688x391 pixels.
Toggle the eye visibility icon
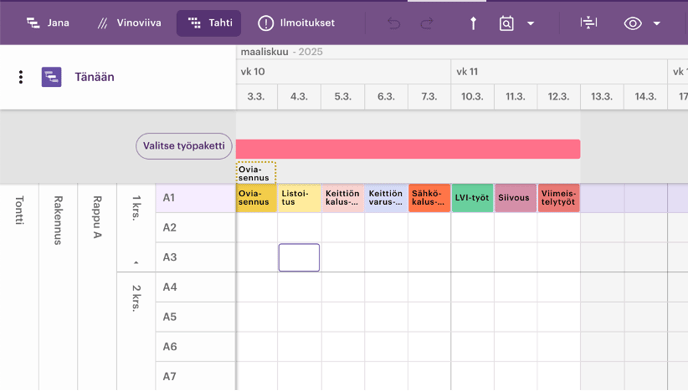coord(633,23)
